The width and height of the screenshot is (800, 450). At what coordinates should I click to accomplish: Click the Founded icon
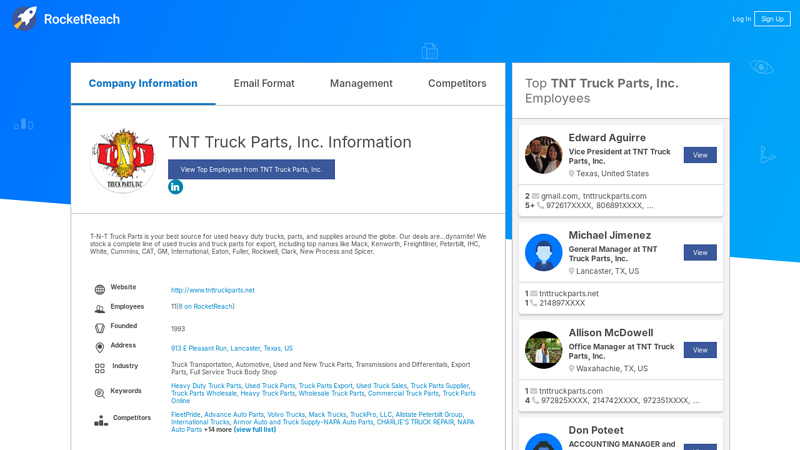[99, 328]
